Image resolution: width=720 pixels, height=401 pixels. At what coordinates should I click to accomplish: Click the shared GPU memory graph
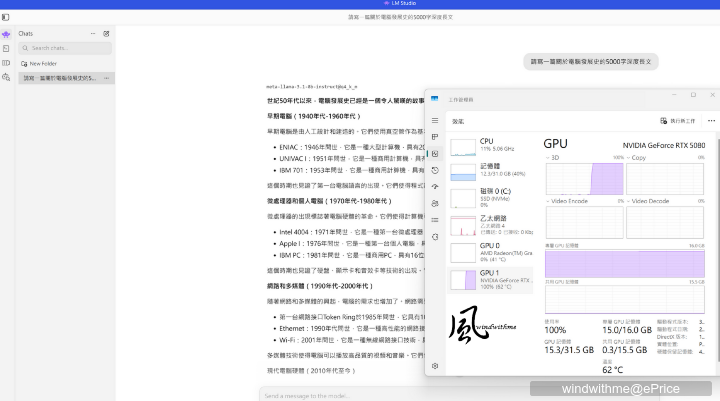point(624,299)
